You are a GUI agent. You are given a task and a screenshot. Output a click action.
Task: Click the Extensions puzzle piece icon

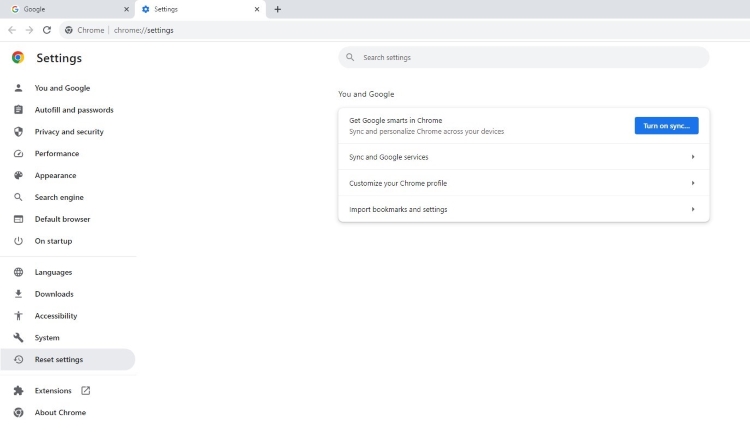click(x=18, y=391)
